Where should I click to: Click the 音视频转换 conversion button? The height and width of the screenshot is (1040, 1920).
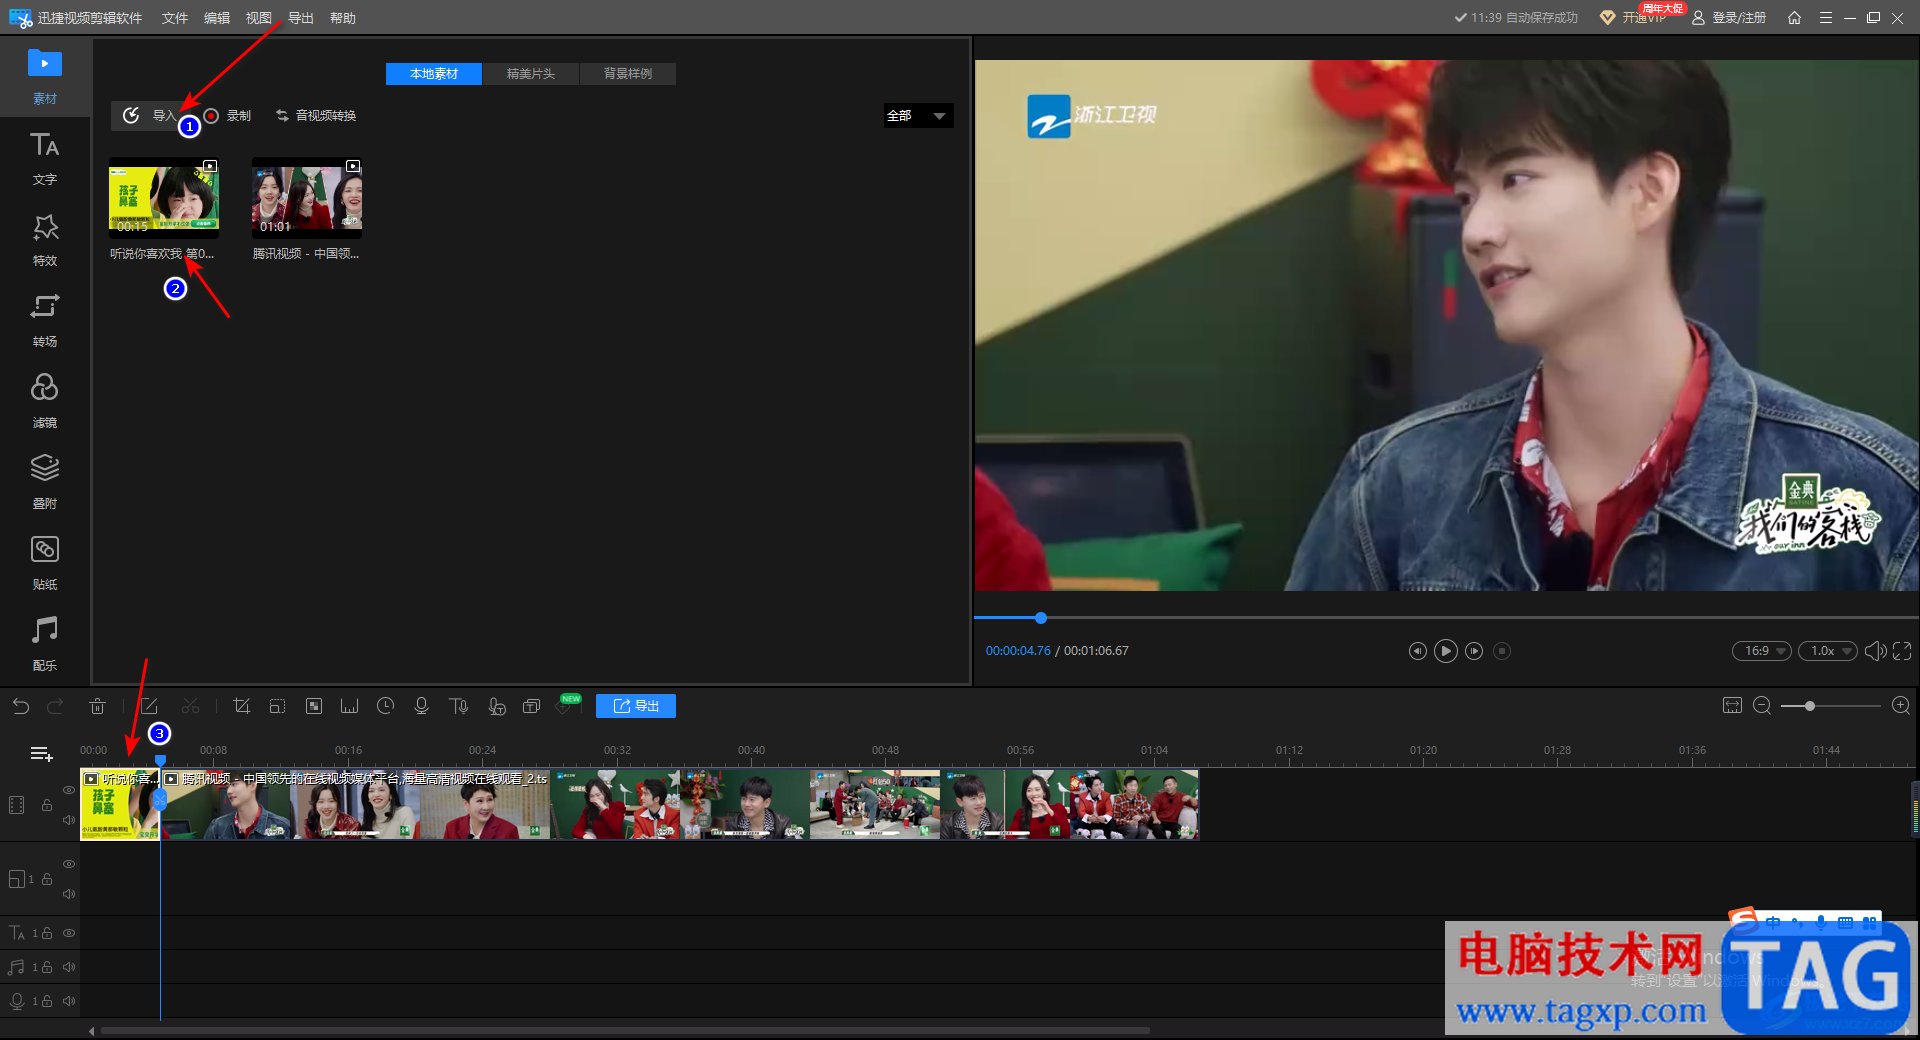[x=316, y=116]
